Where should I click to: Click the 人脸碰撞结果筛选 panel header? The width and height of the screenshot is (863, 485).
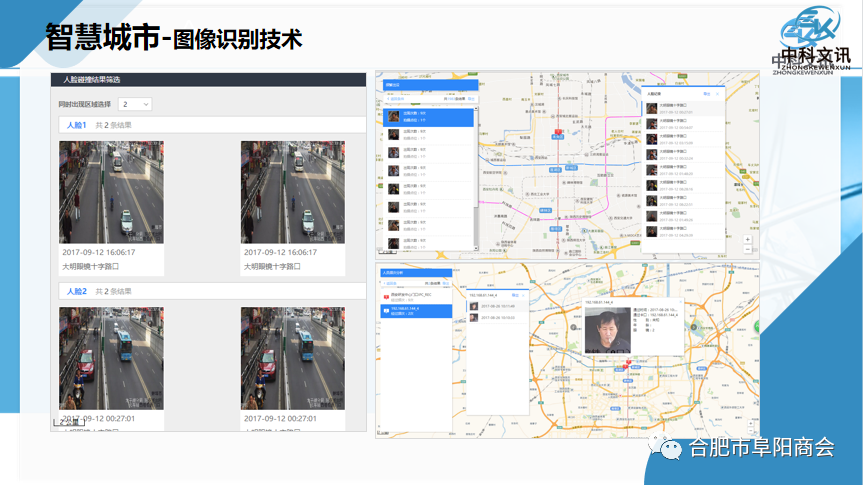click(209, 80)
